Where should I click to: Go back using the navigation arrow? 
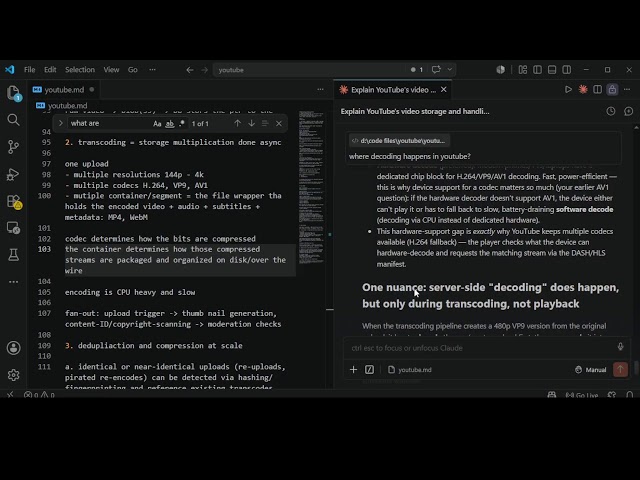point(190,70)
